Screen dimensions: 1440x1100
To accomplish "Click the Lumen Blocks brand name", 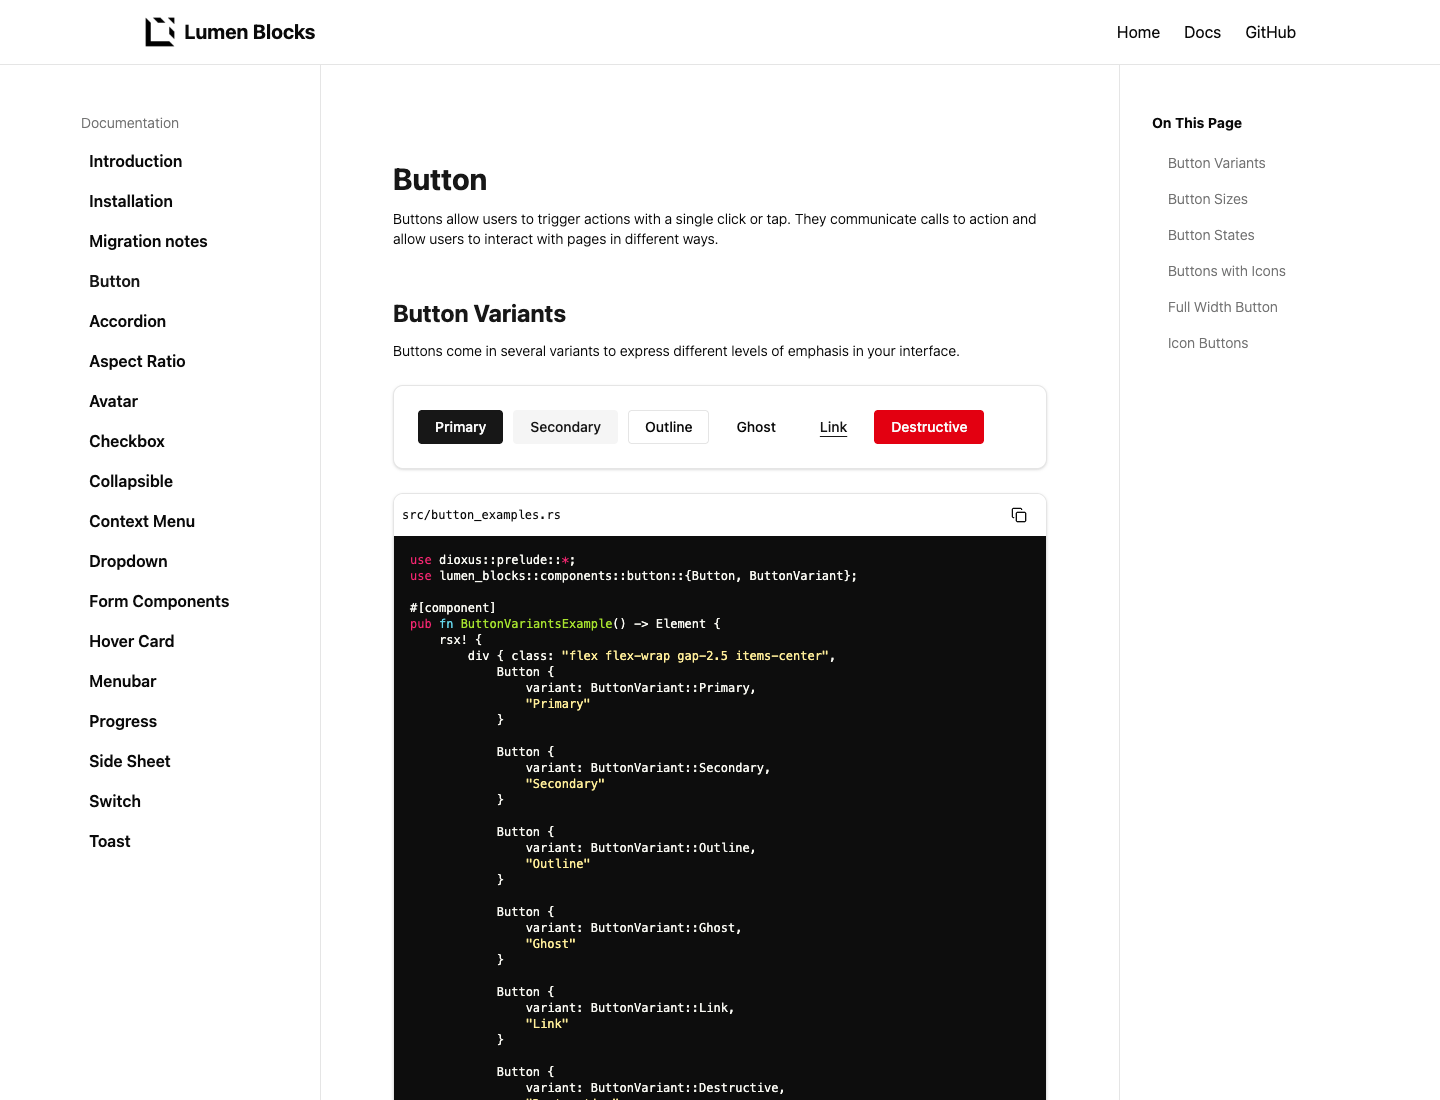I will 249,32.
